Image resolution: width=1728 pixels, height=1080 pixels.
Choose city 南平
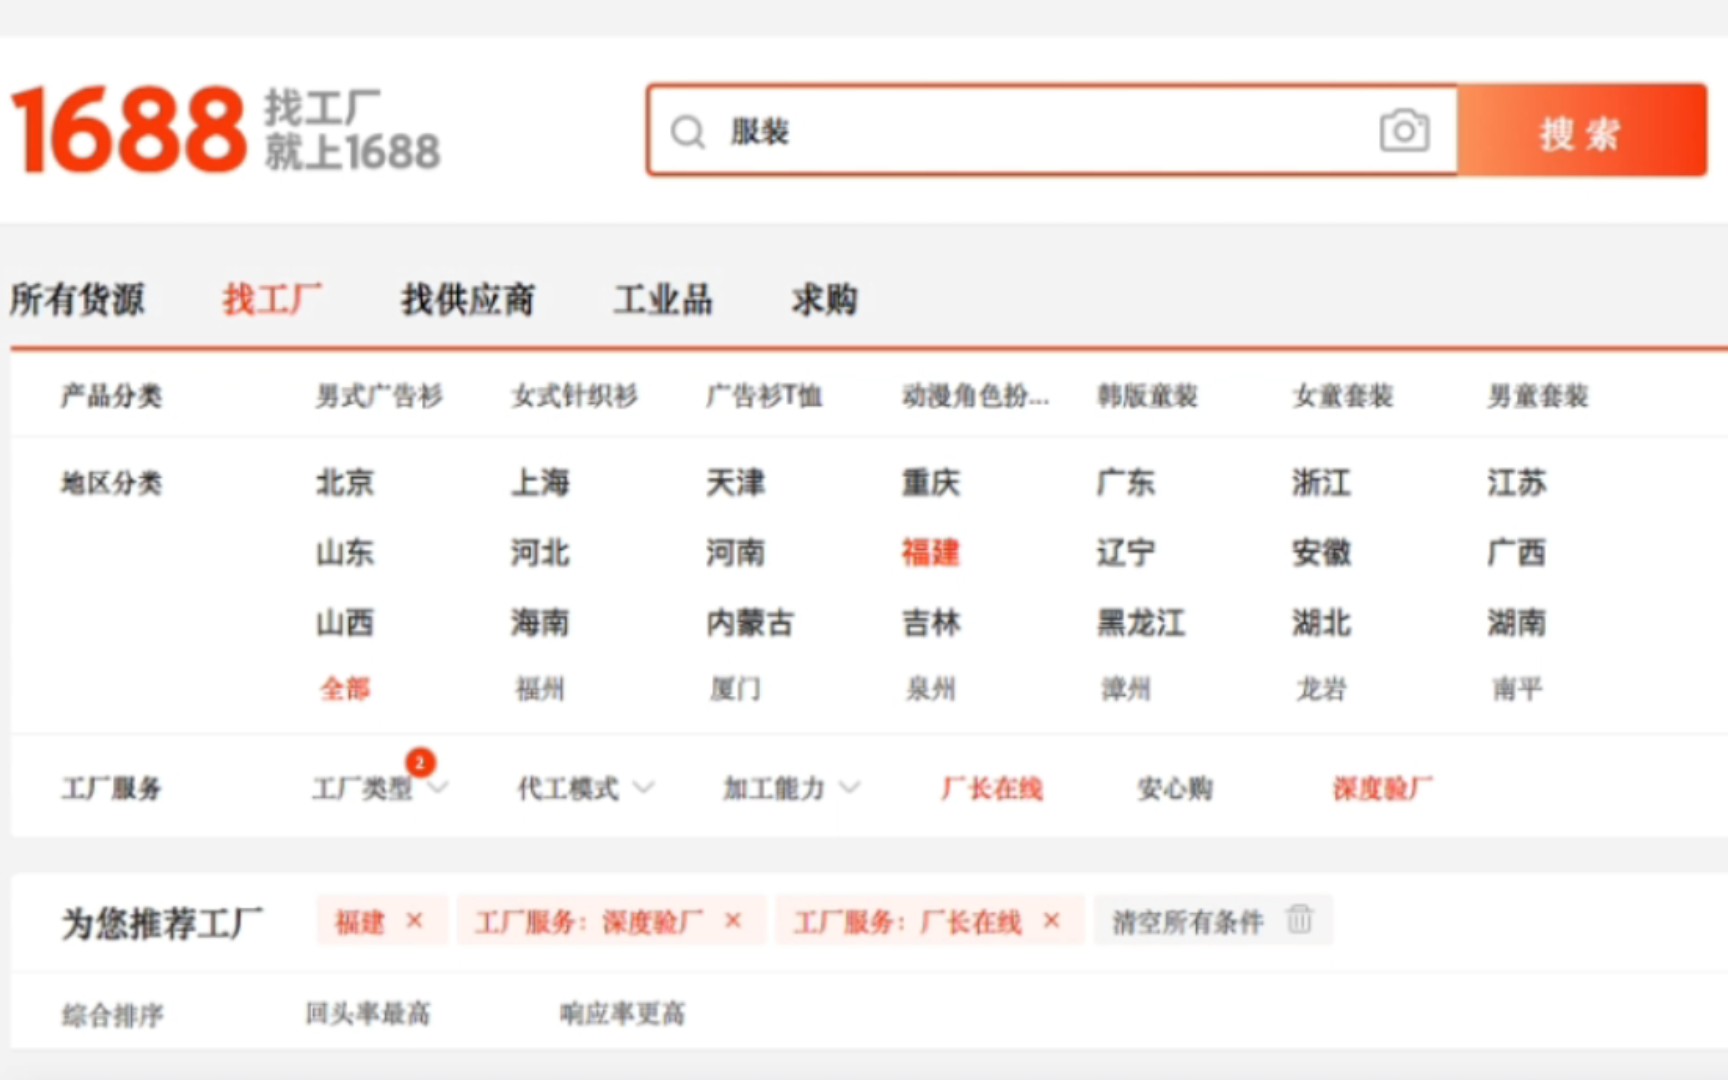click(1517, 689)
